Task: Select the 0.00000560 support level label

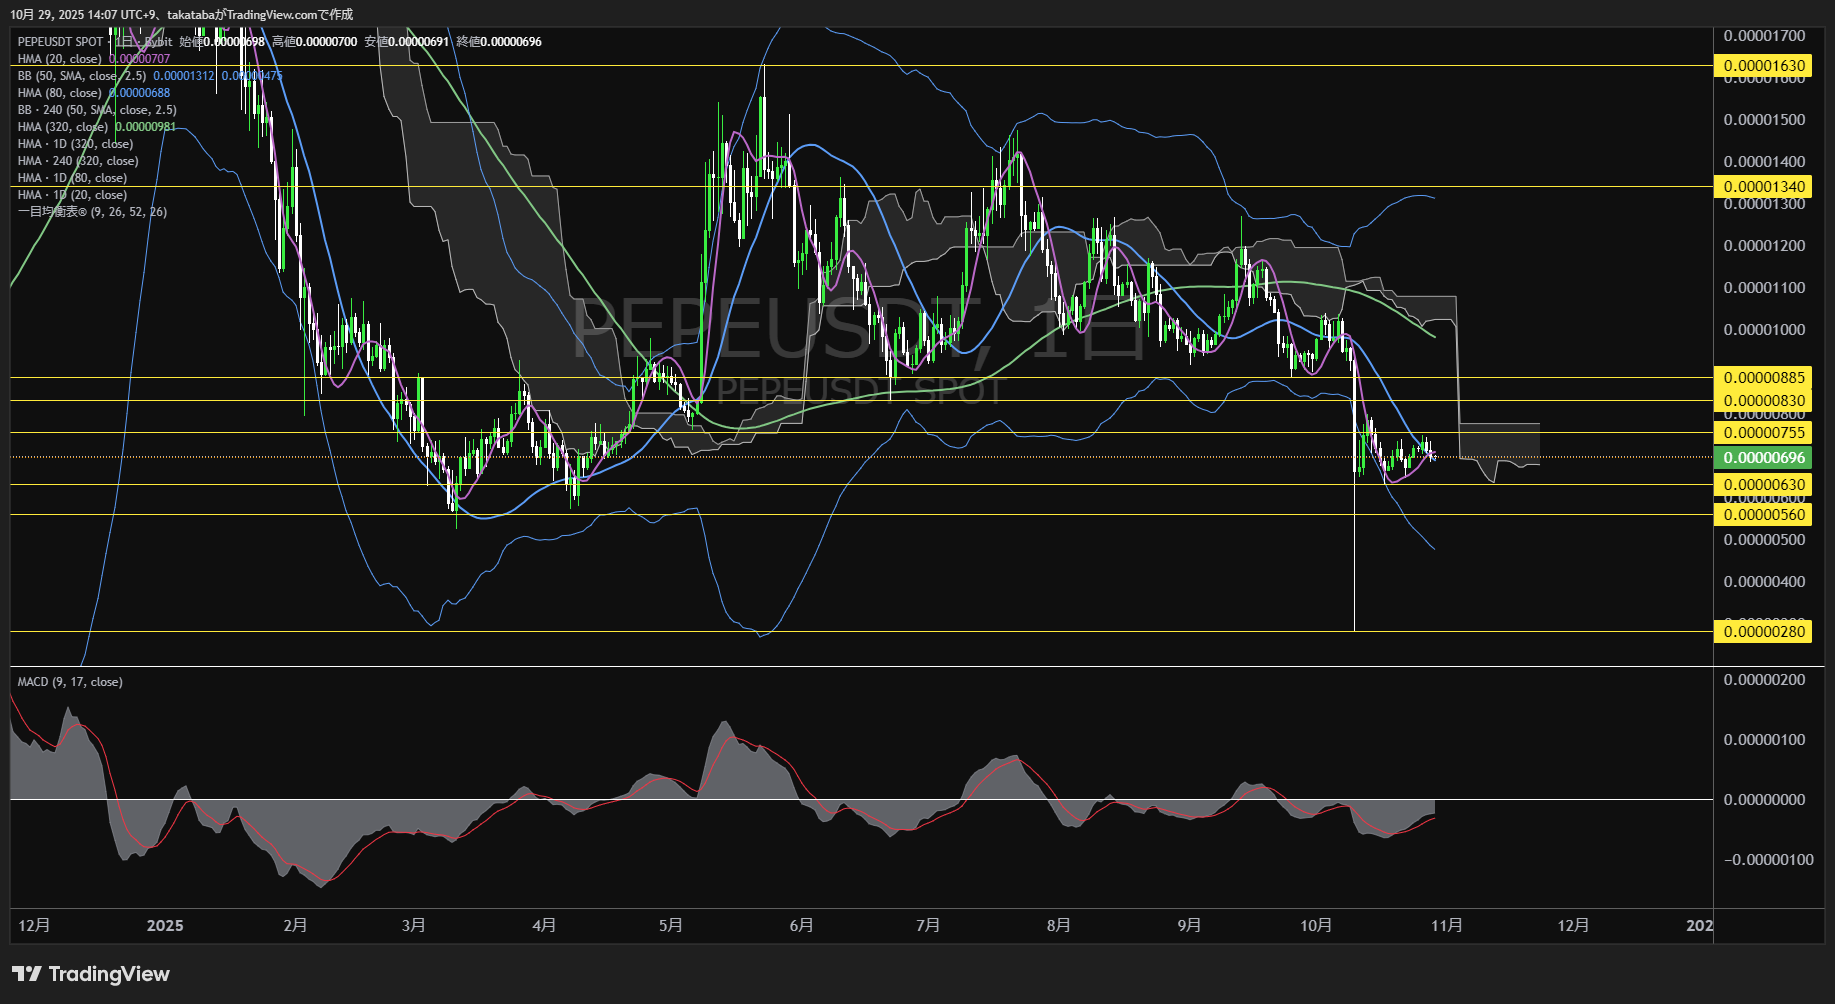Action: [1763, 515]
